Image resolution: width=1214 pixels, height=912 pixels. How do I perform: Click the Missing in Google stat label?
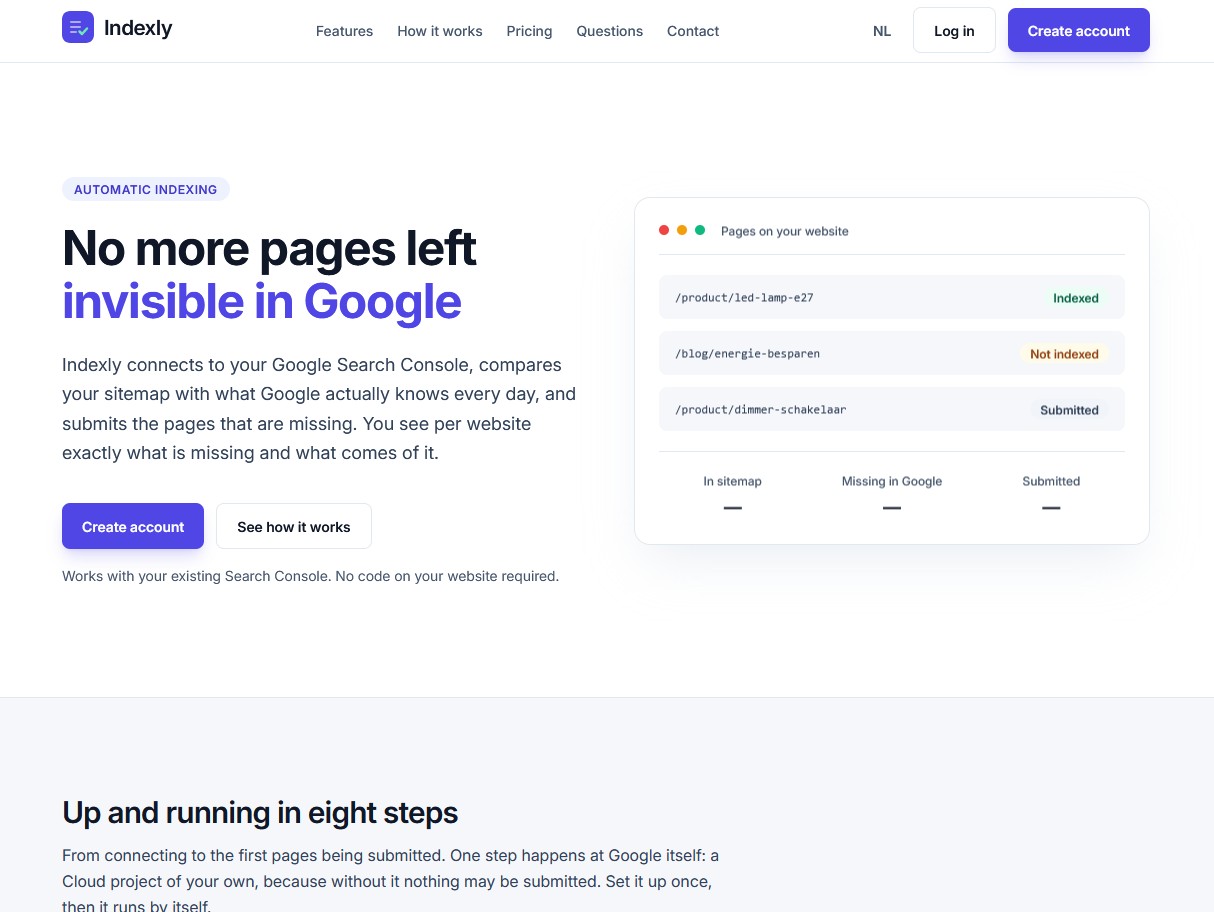tap(892, 481)
